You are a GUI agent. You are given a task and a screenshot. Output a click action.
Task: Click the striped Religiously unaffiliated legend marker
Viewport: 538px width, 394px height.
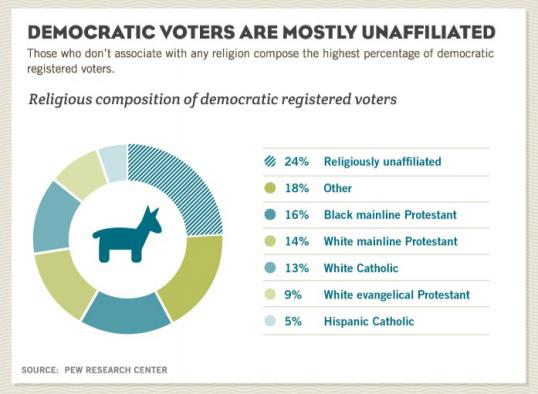[x=270, y=161]
